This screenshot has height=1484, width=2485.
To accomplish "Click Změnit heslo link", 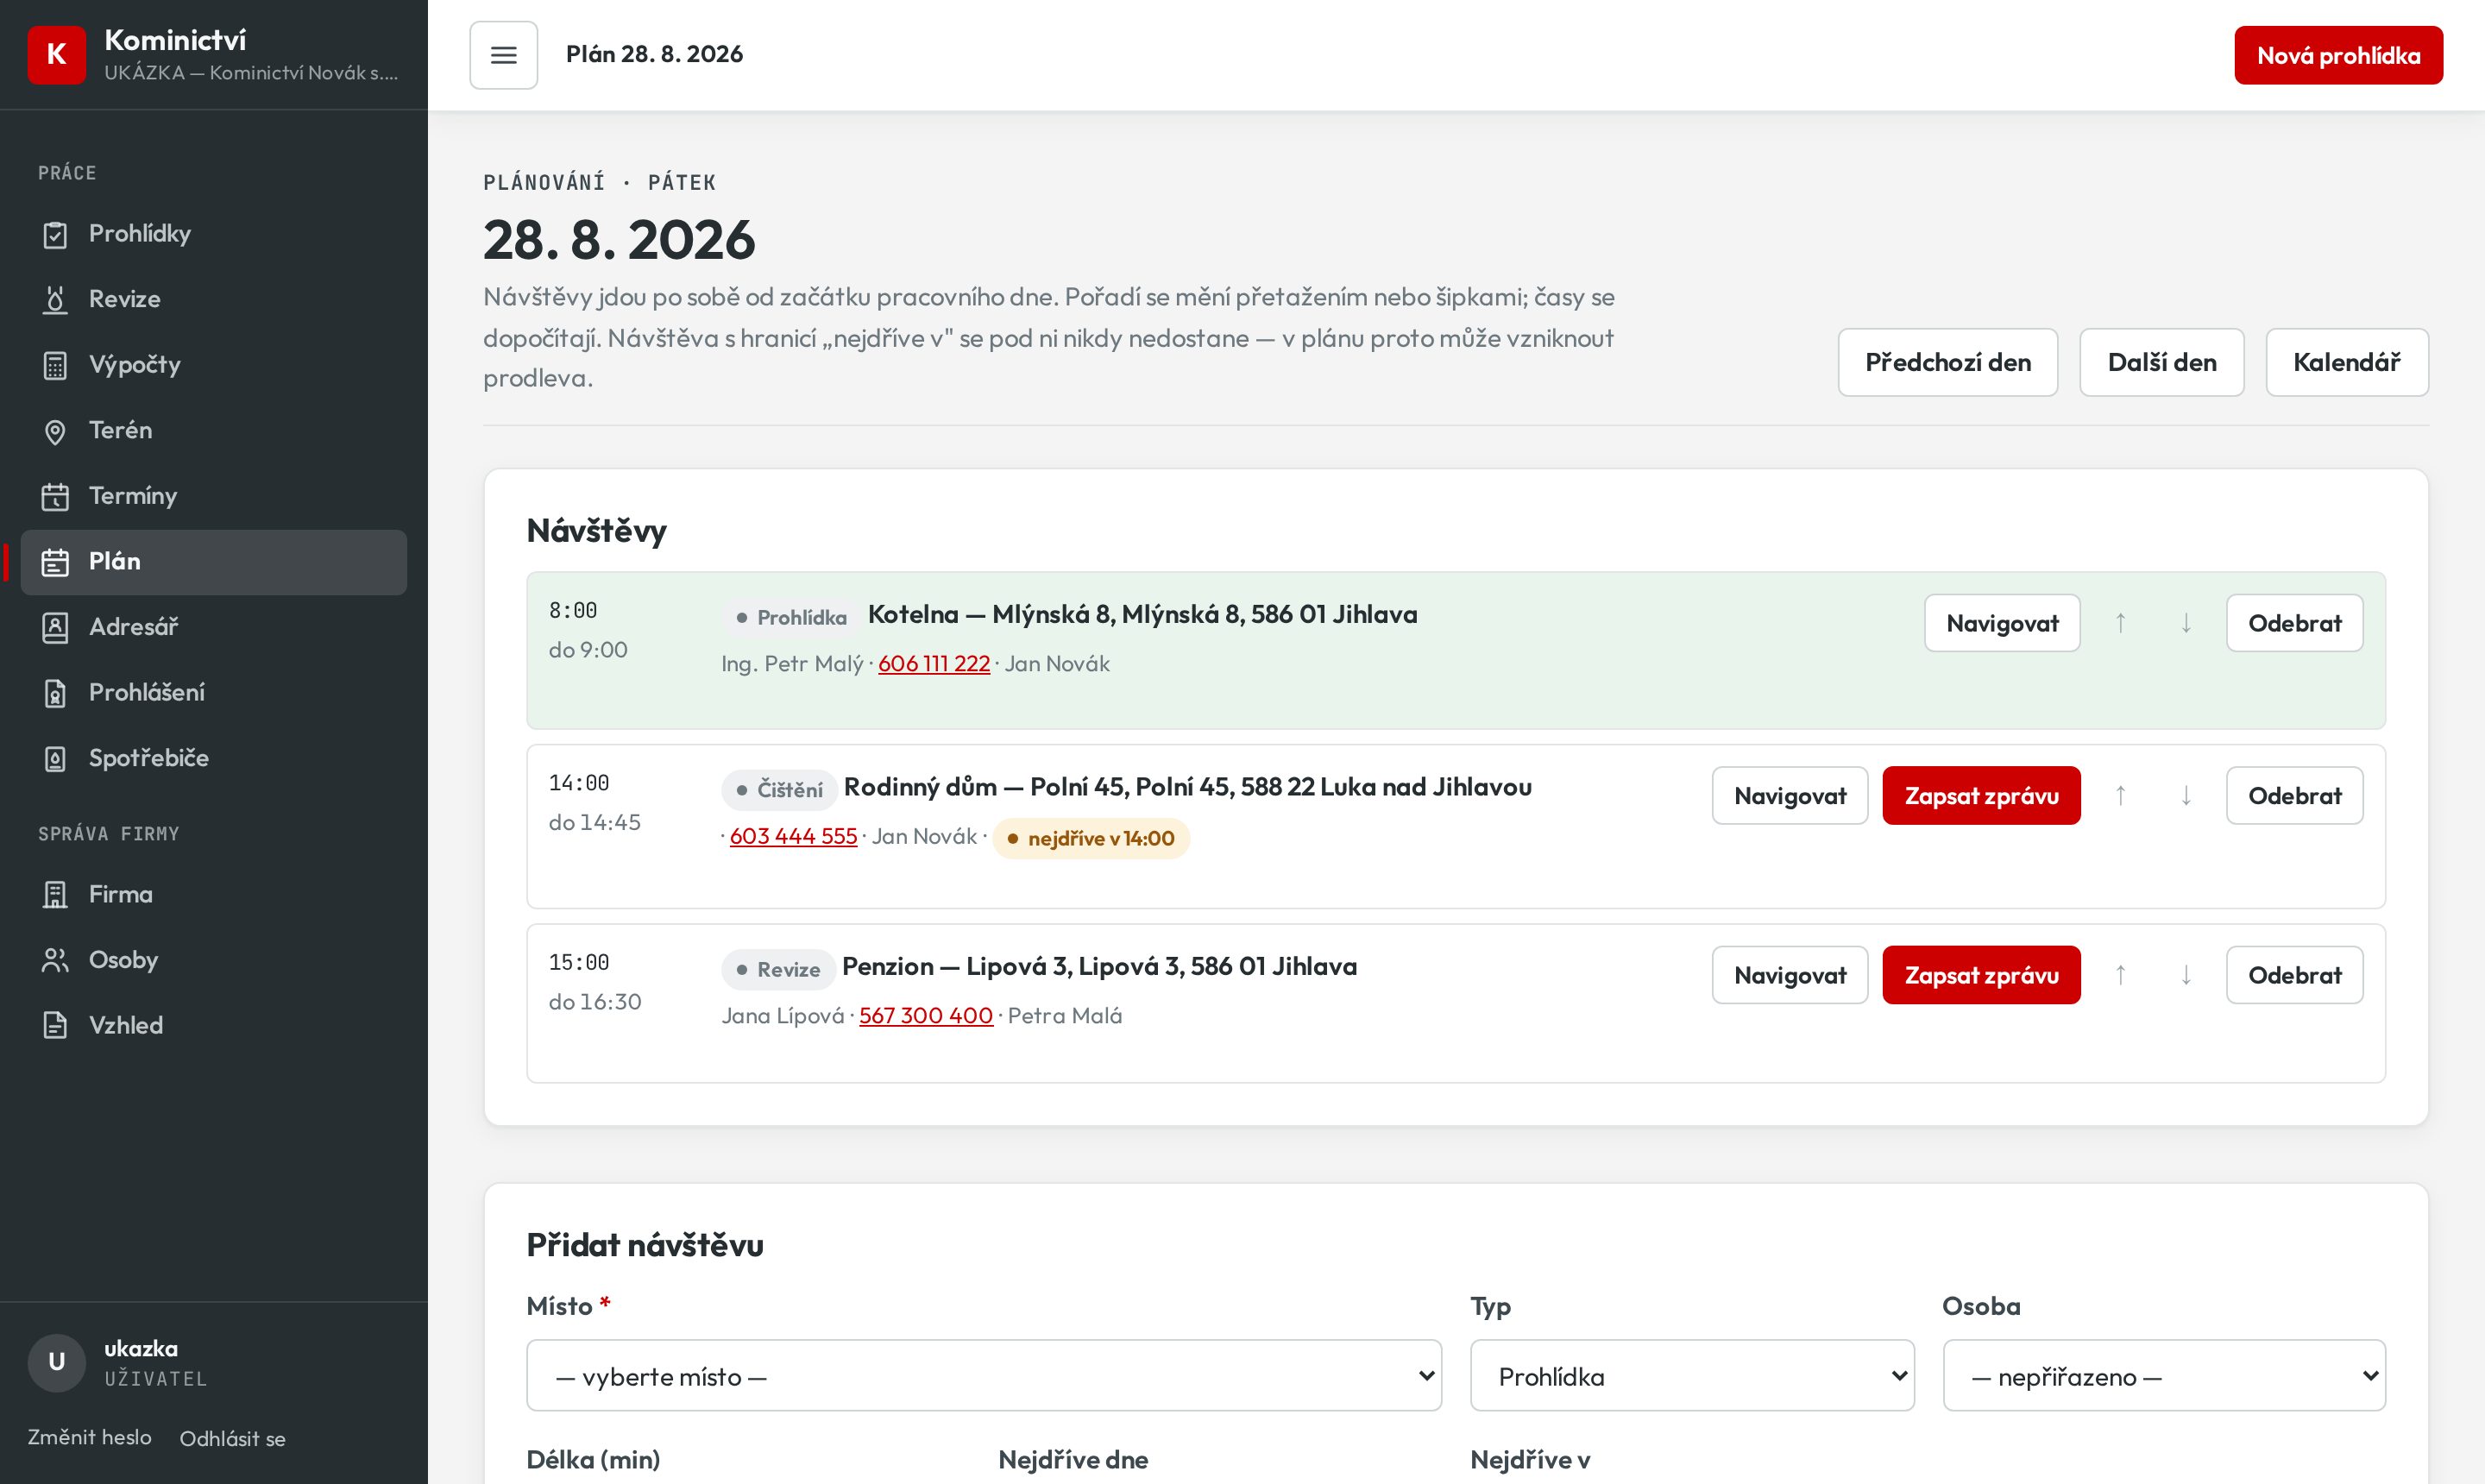I will pyautogui.click(x=90, y=1437).
